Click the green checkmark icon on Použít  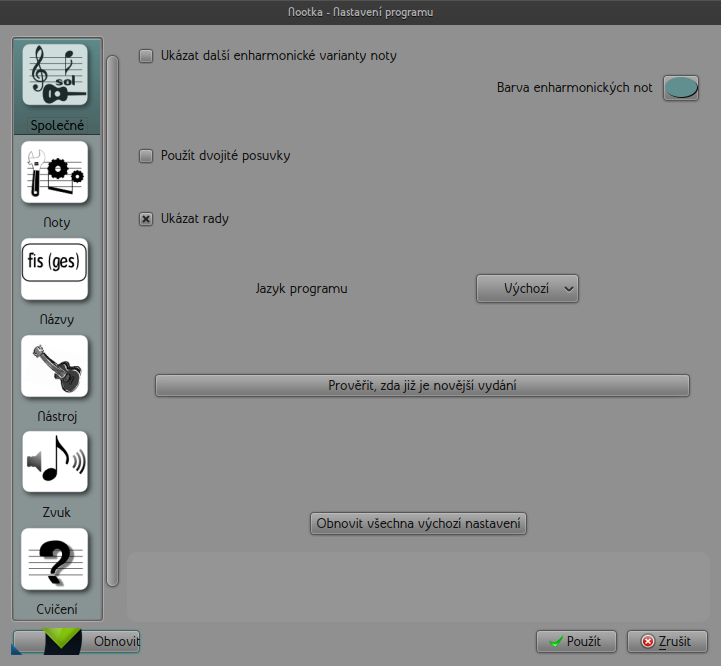556,641
